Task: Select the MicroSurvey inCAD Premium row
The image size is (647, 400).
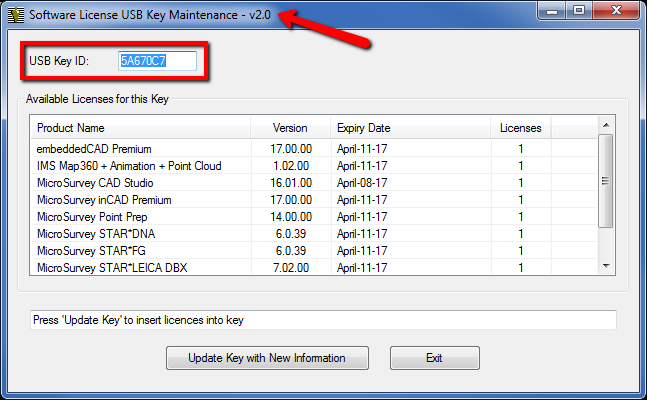Action: pos(314,200)
